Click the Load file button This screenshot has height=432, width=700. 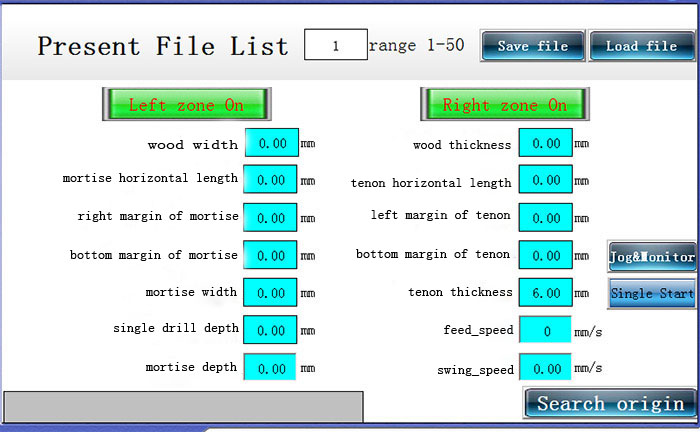click(x=642, y=46)
